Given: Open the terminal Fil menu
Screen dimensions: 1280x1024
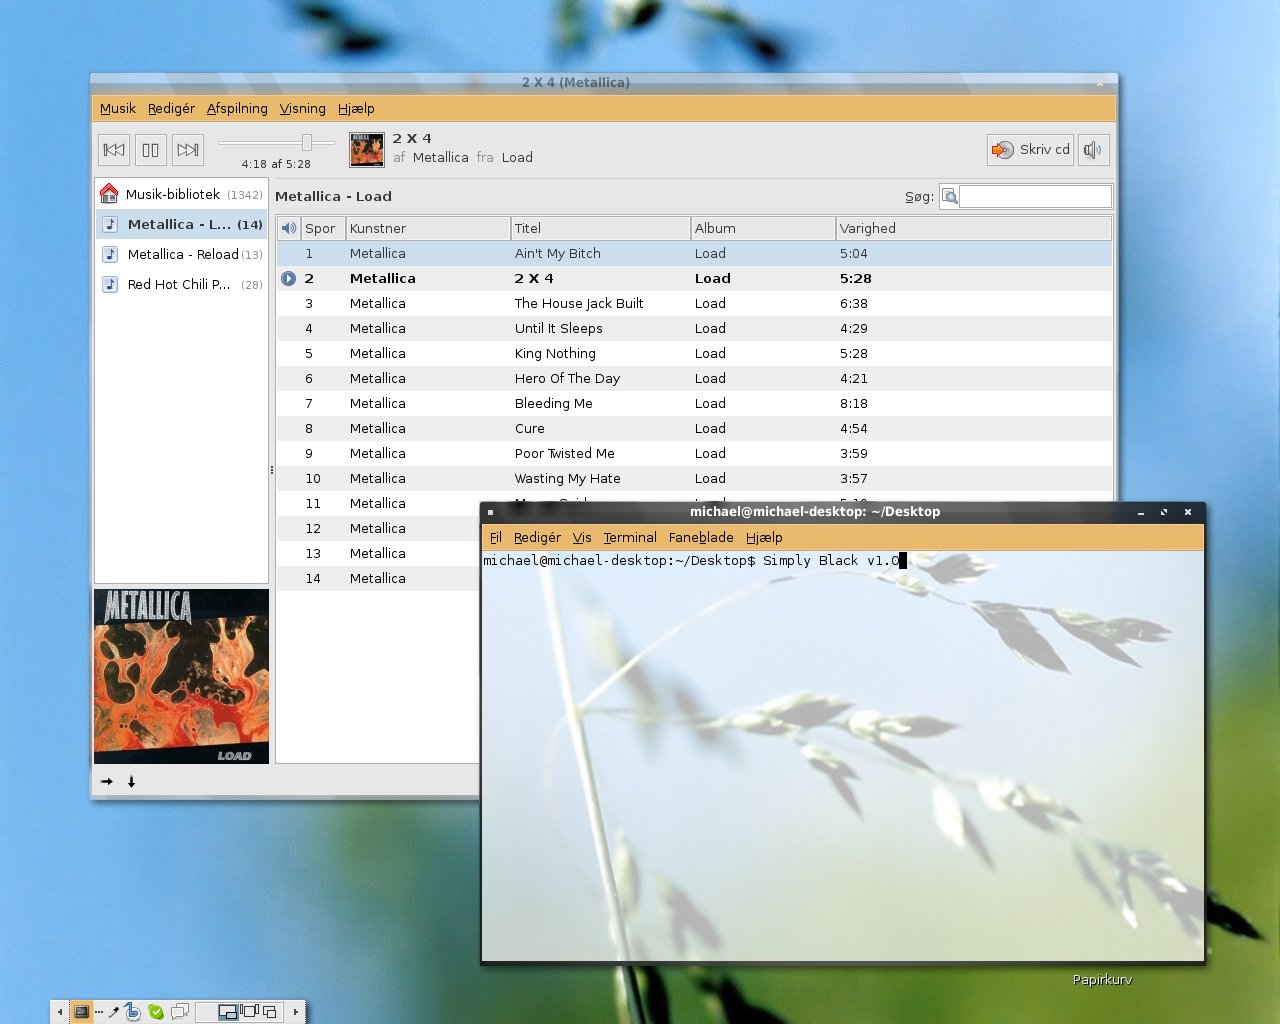Looking at the screenshot, I should [x=496, y=538].
